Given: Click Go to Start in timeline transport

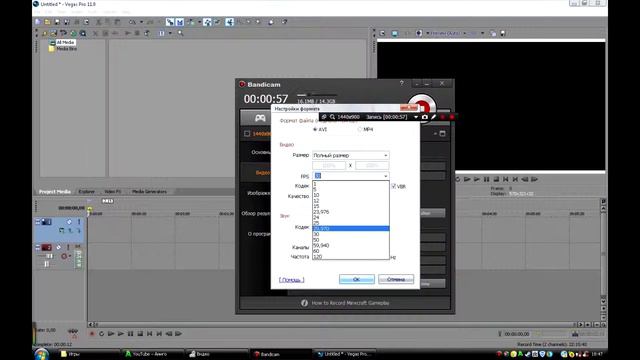Looking at the screenshot, I should coord(150,334).
